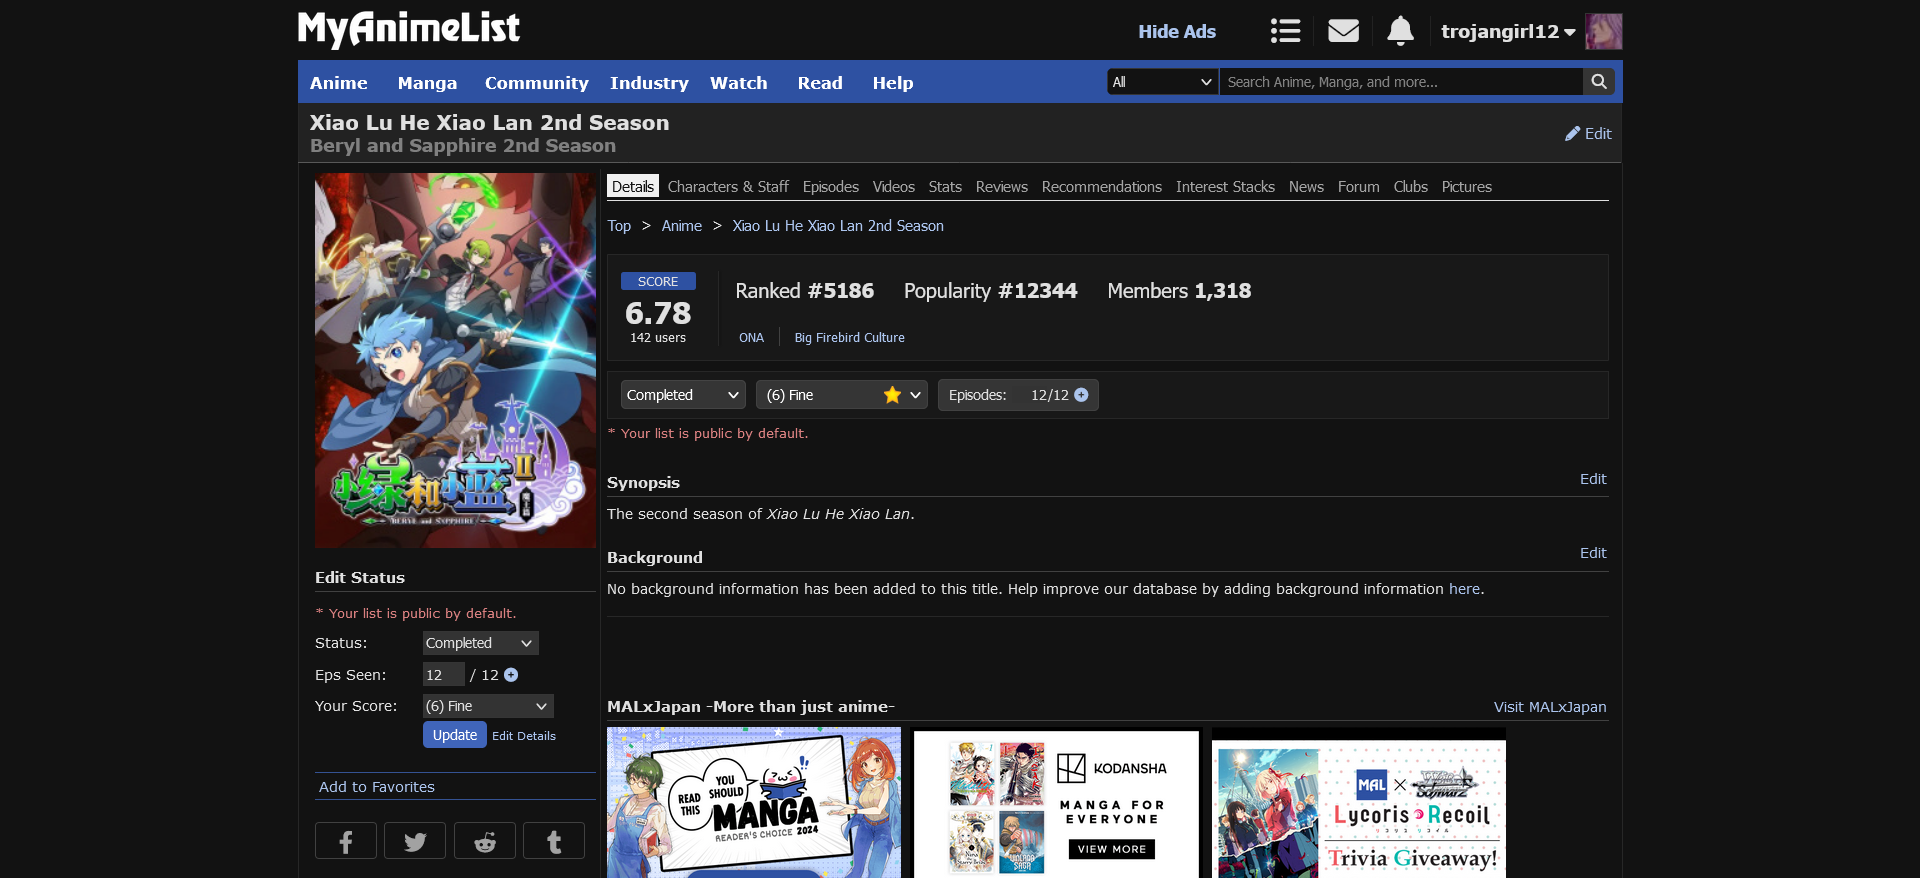Increment episodes with plus icon near 12/12
Image resolution: width=1920 pixels, height=878 pixels.
point(1081,395)
